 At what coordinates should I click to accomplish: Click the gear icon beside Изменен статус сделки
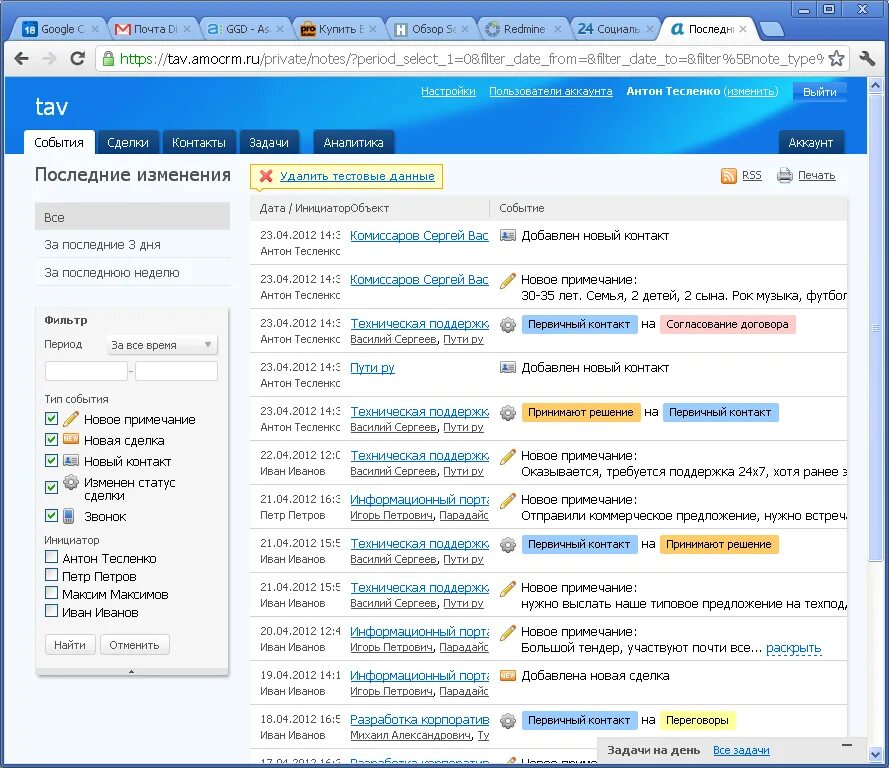[71, 482]
